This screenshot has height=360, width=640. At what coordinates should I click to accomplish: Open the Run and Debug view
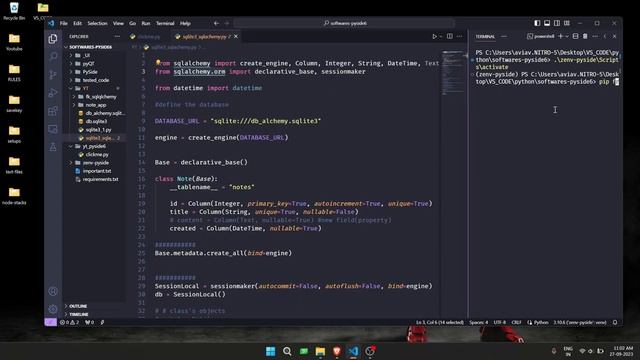point(53,93)
